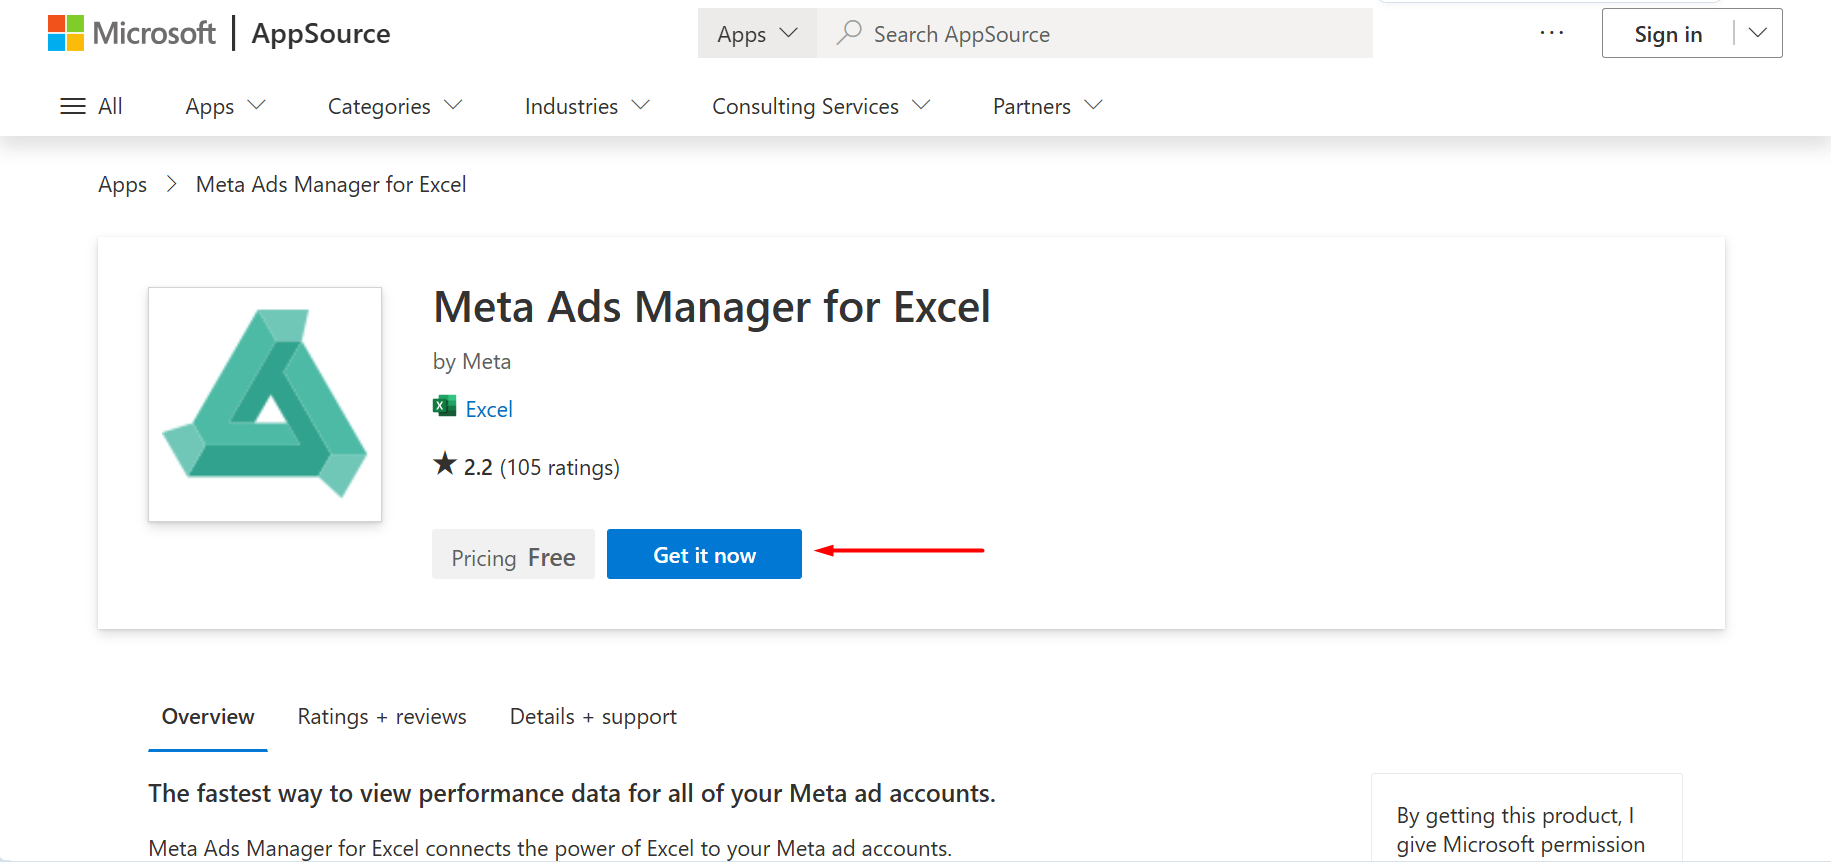Click the Sign in button

tap(1667, 34)
